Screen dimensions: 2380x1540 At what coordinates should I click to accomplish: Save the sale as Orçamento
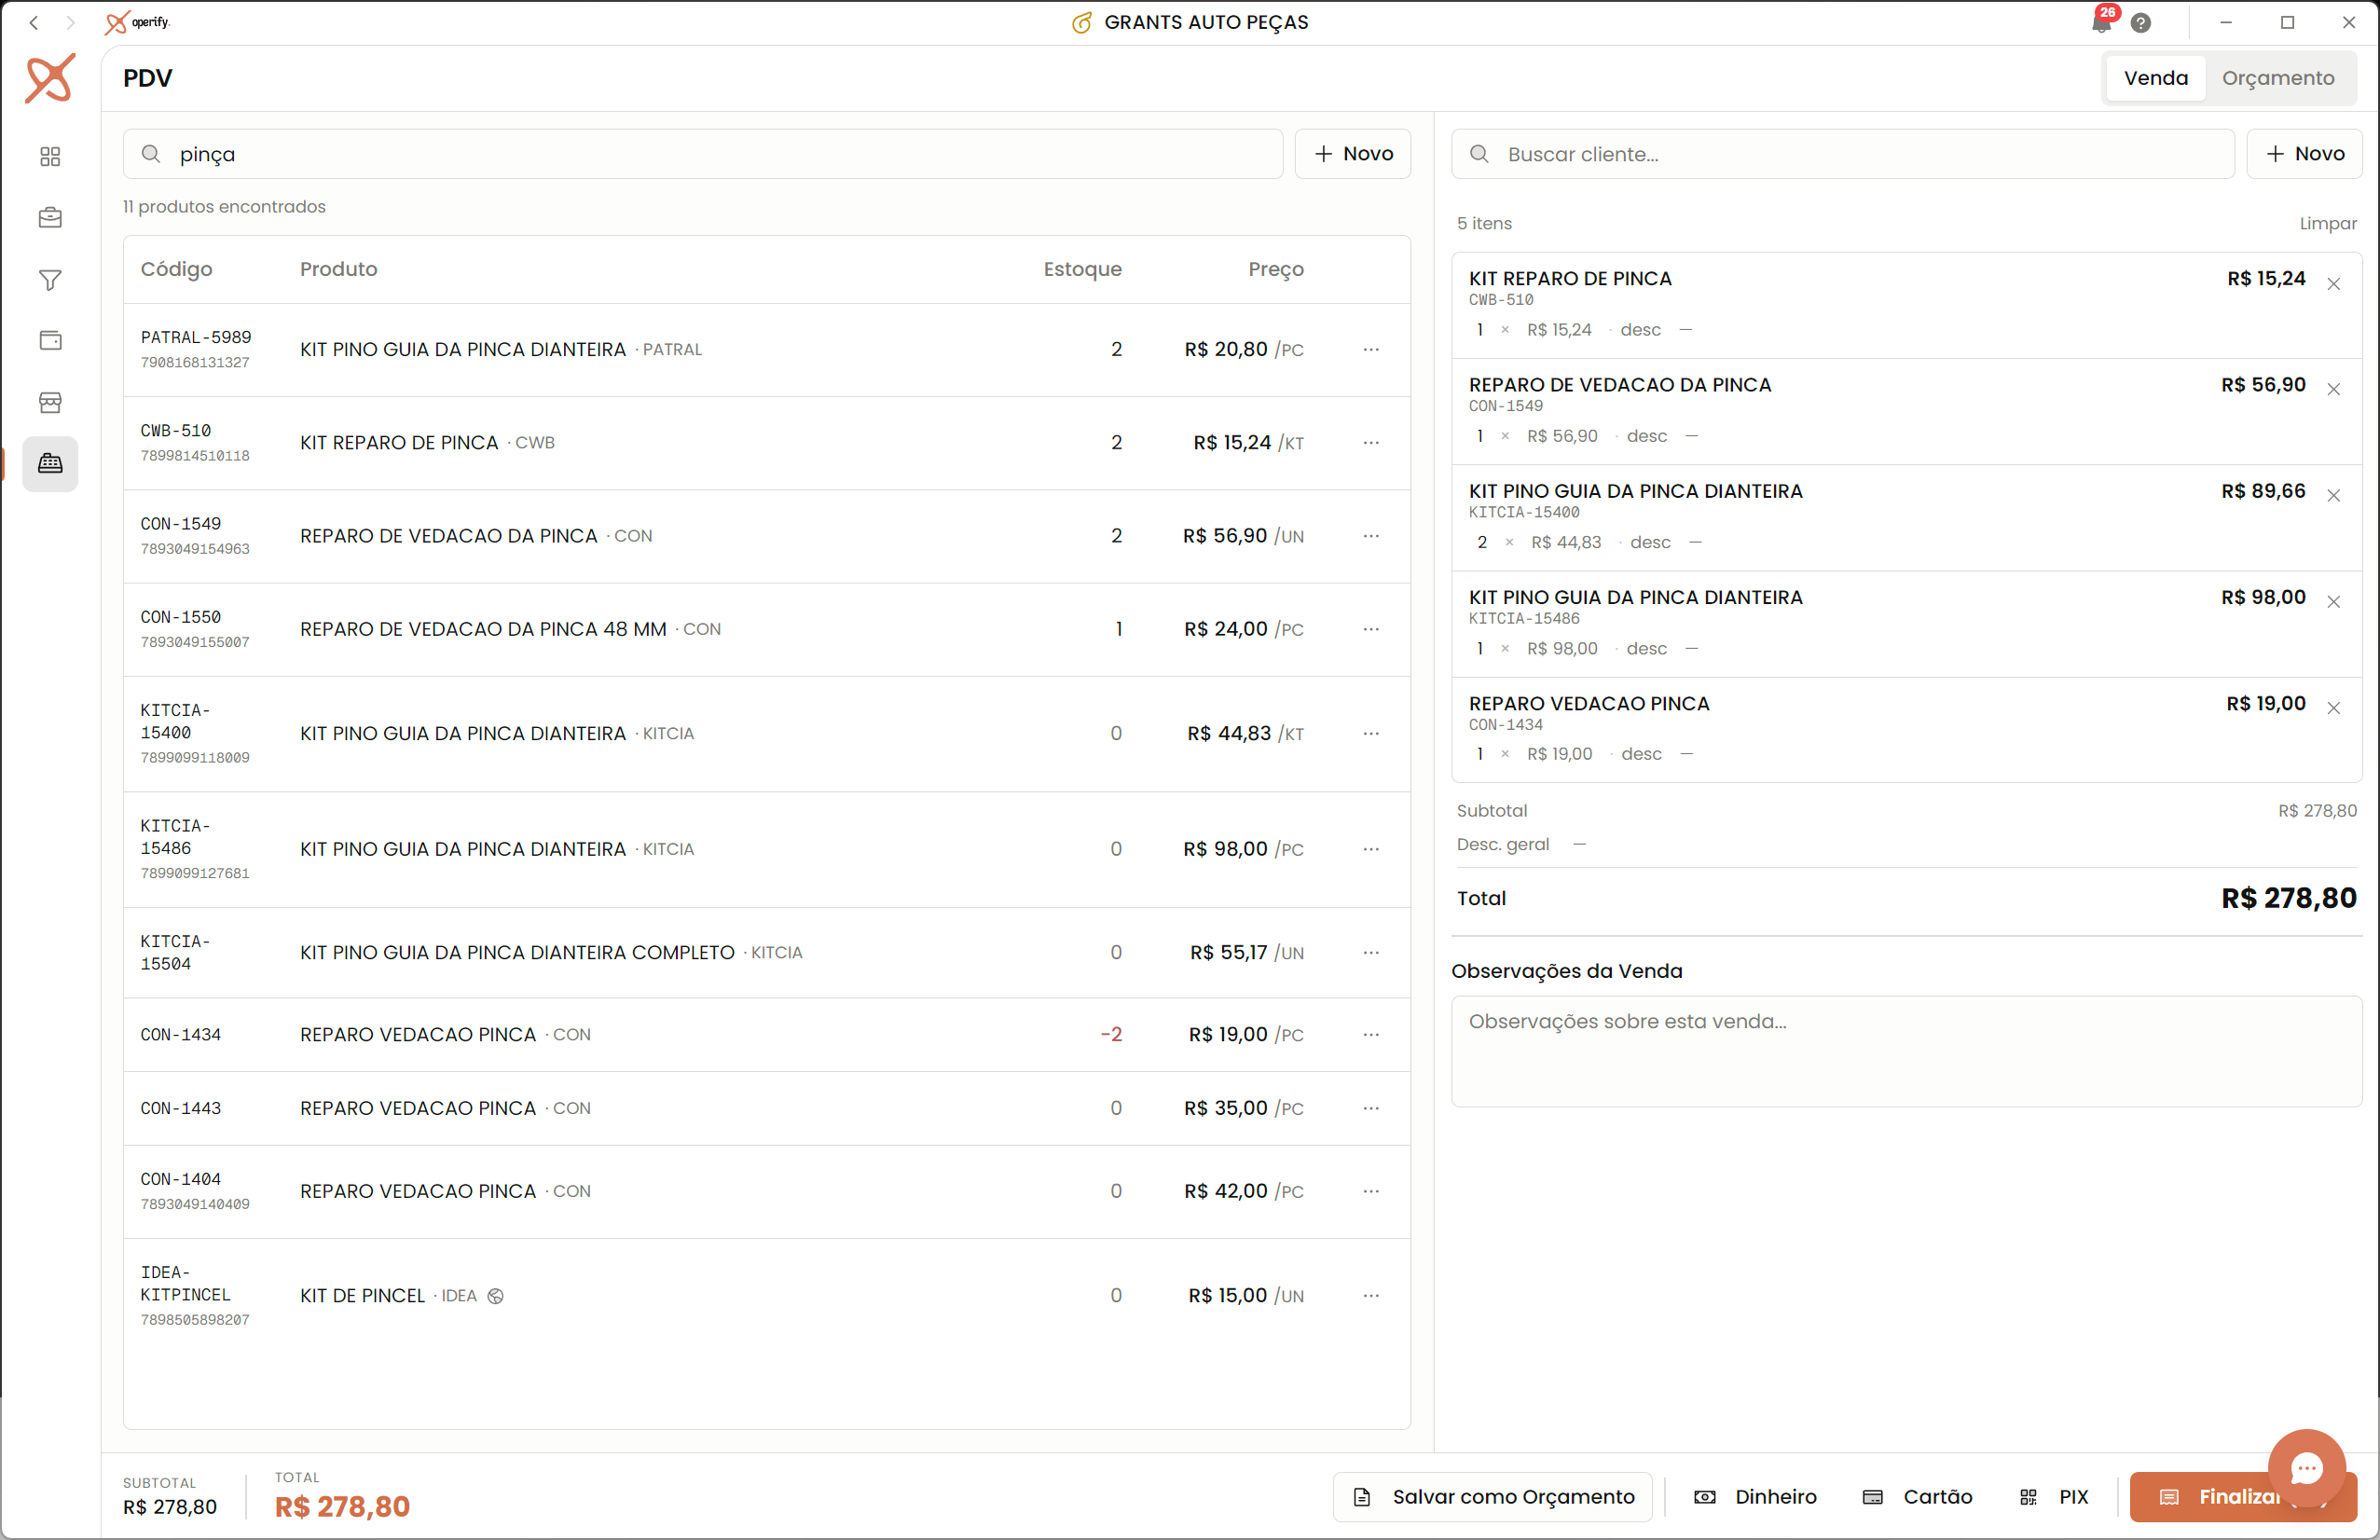(x=1492, y=1496)
